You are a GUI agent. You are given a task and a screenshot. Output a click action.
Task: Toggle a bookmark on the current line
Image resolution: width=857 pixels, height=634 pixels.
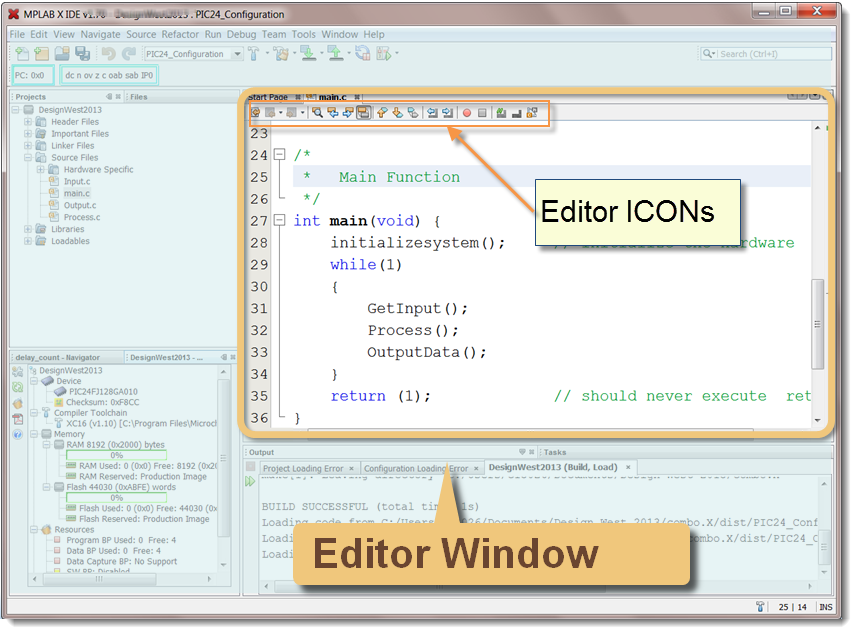point(411,113)
